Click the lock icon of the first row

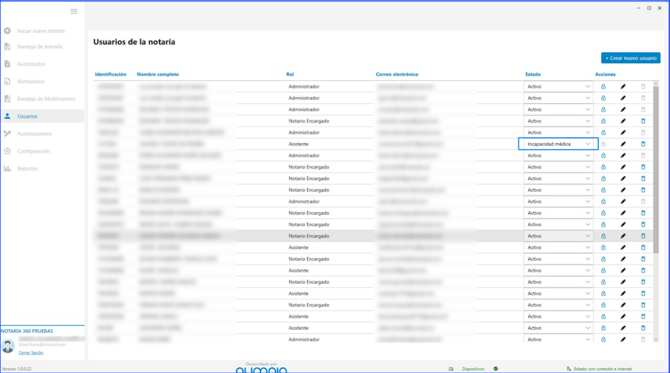click(x=603, y=86)
